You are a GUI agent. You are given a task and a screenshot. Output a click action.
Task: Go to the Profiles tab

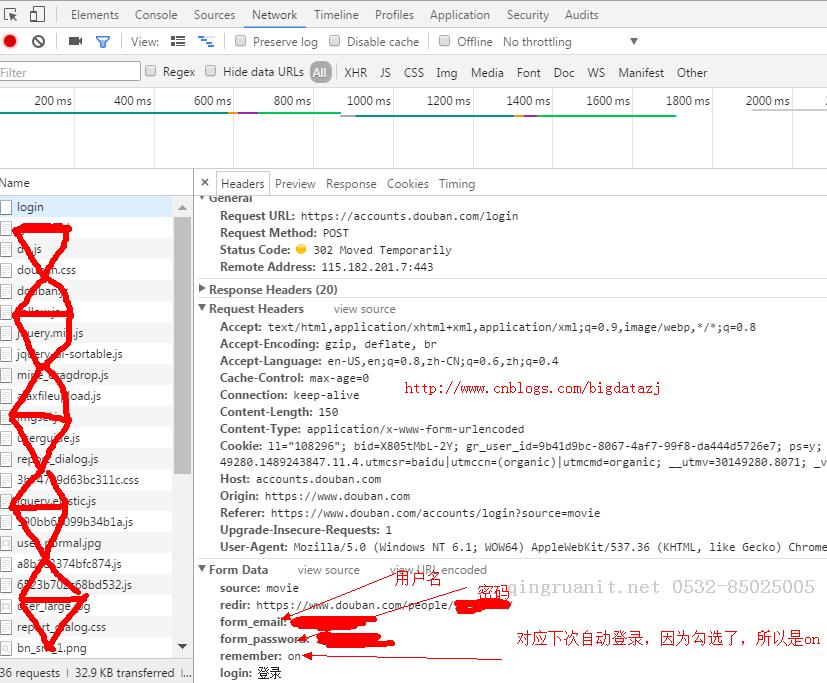394,15
